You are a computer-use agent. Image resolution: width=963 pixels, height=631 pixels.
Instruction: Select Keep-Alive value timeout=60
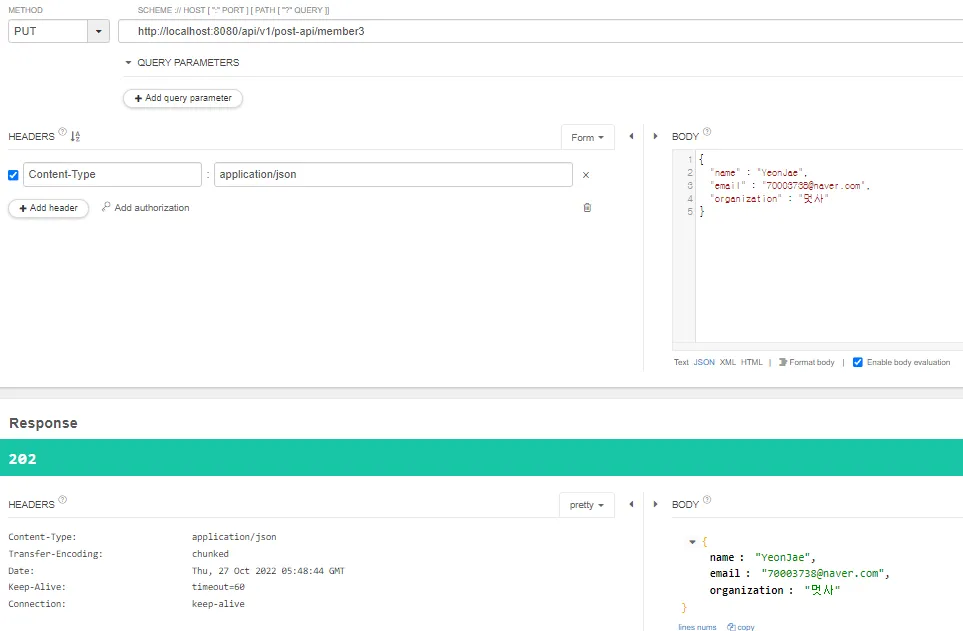coord(218,587)
